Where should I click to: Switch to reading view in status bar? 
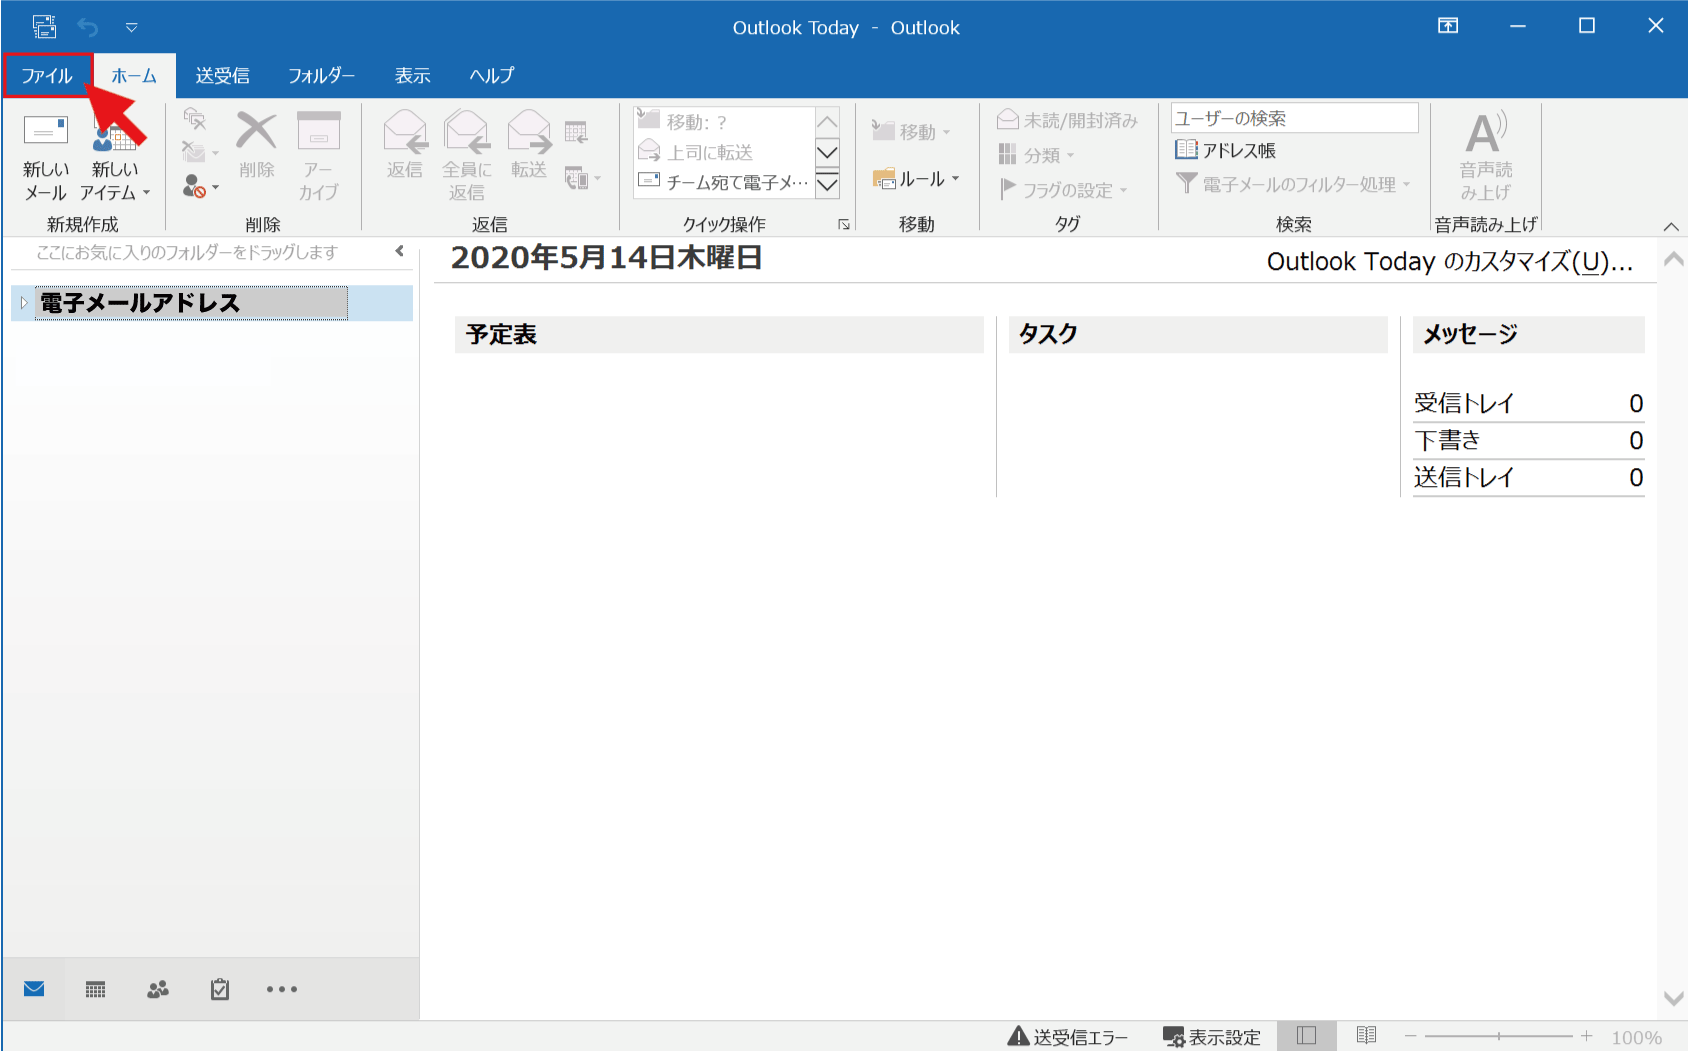(1366, 1036)
